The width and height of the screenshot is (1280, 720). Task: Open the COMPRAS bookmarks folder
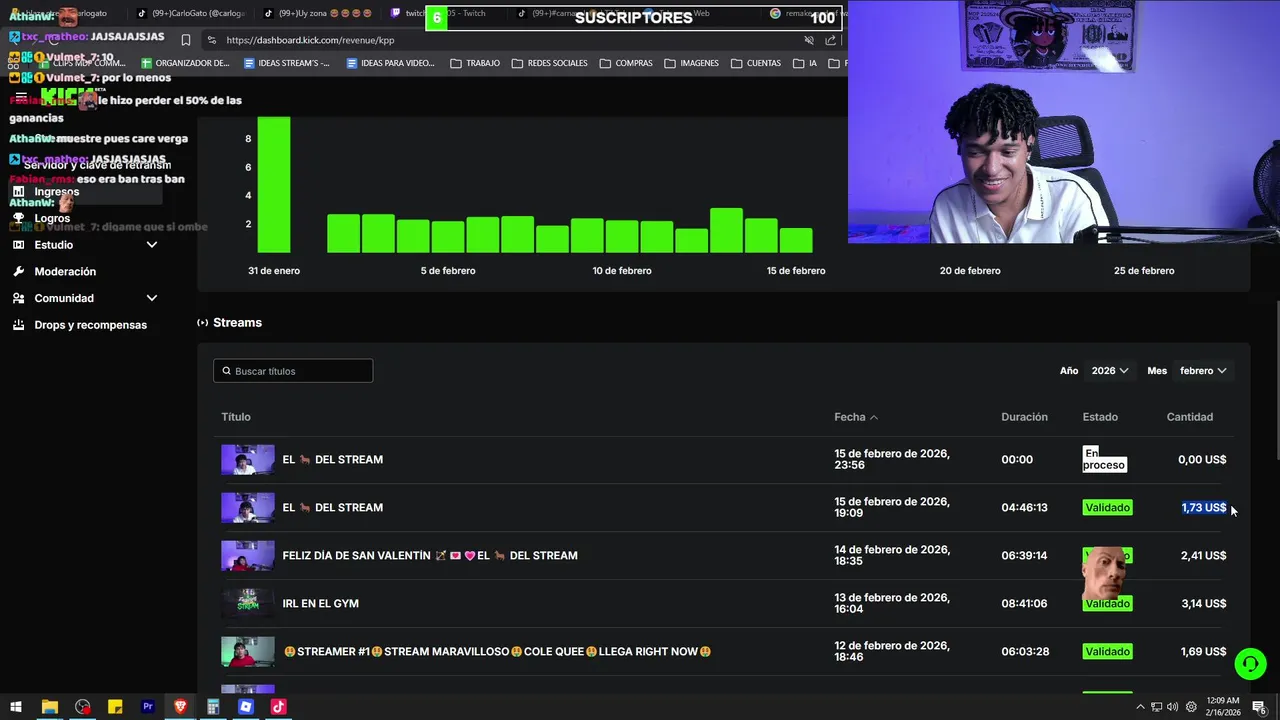pyautogui.click(x=627, y=63)
